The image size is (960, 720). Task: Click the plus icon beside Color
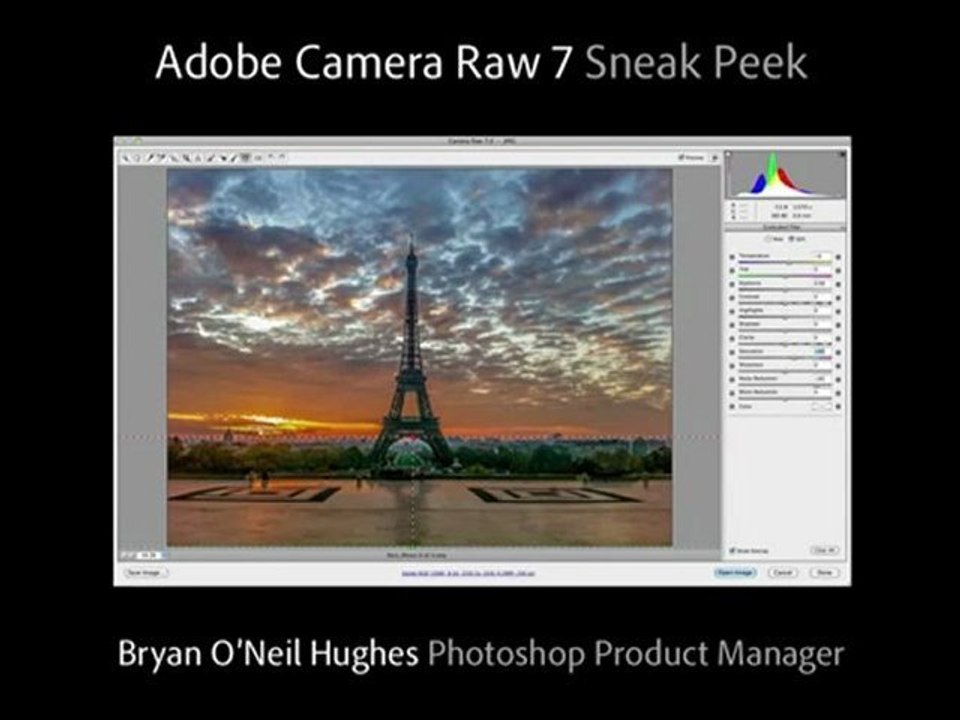pyautogui.click(x=838, y=406)
